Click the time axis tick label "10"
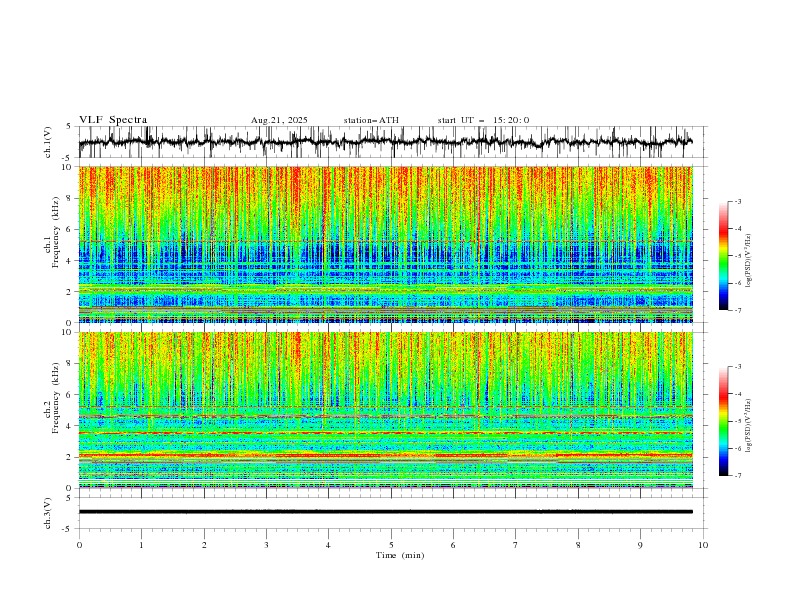 703,545
